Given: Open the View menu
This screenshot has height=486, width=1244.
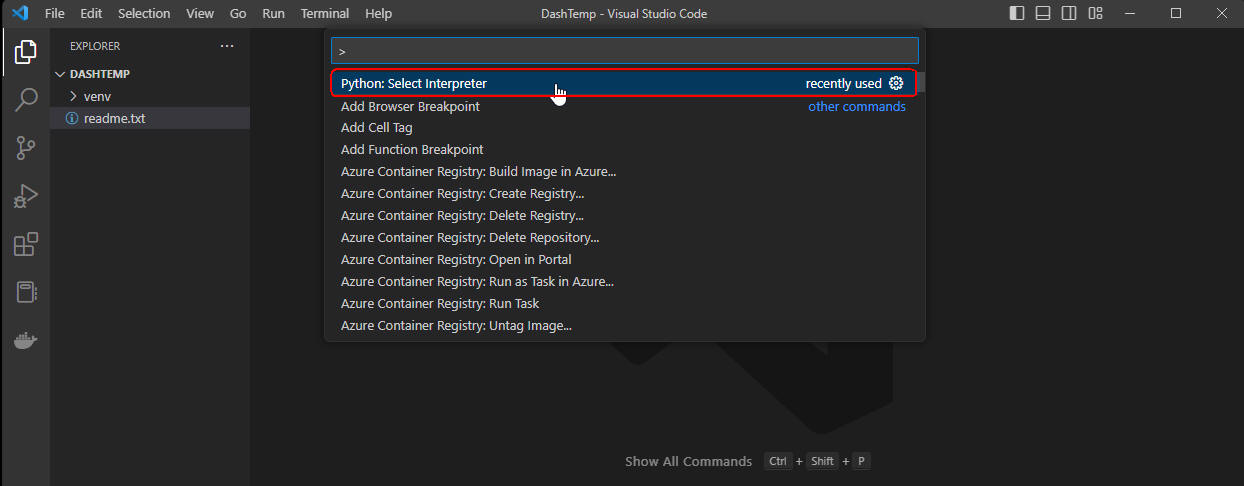Looking at the screenshot, I should [200, 14].
